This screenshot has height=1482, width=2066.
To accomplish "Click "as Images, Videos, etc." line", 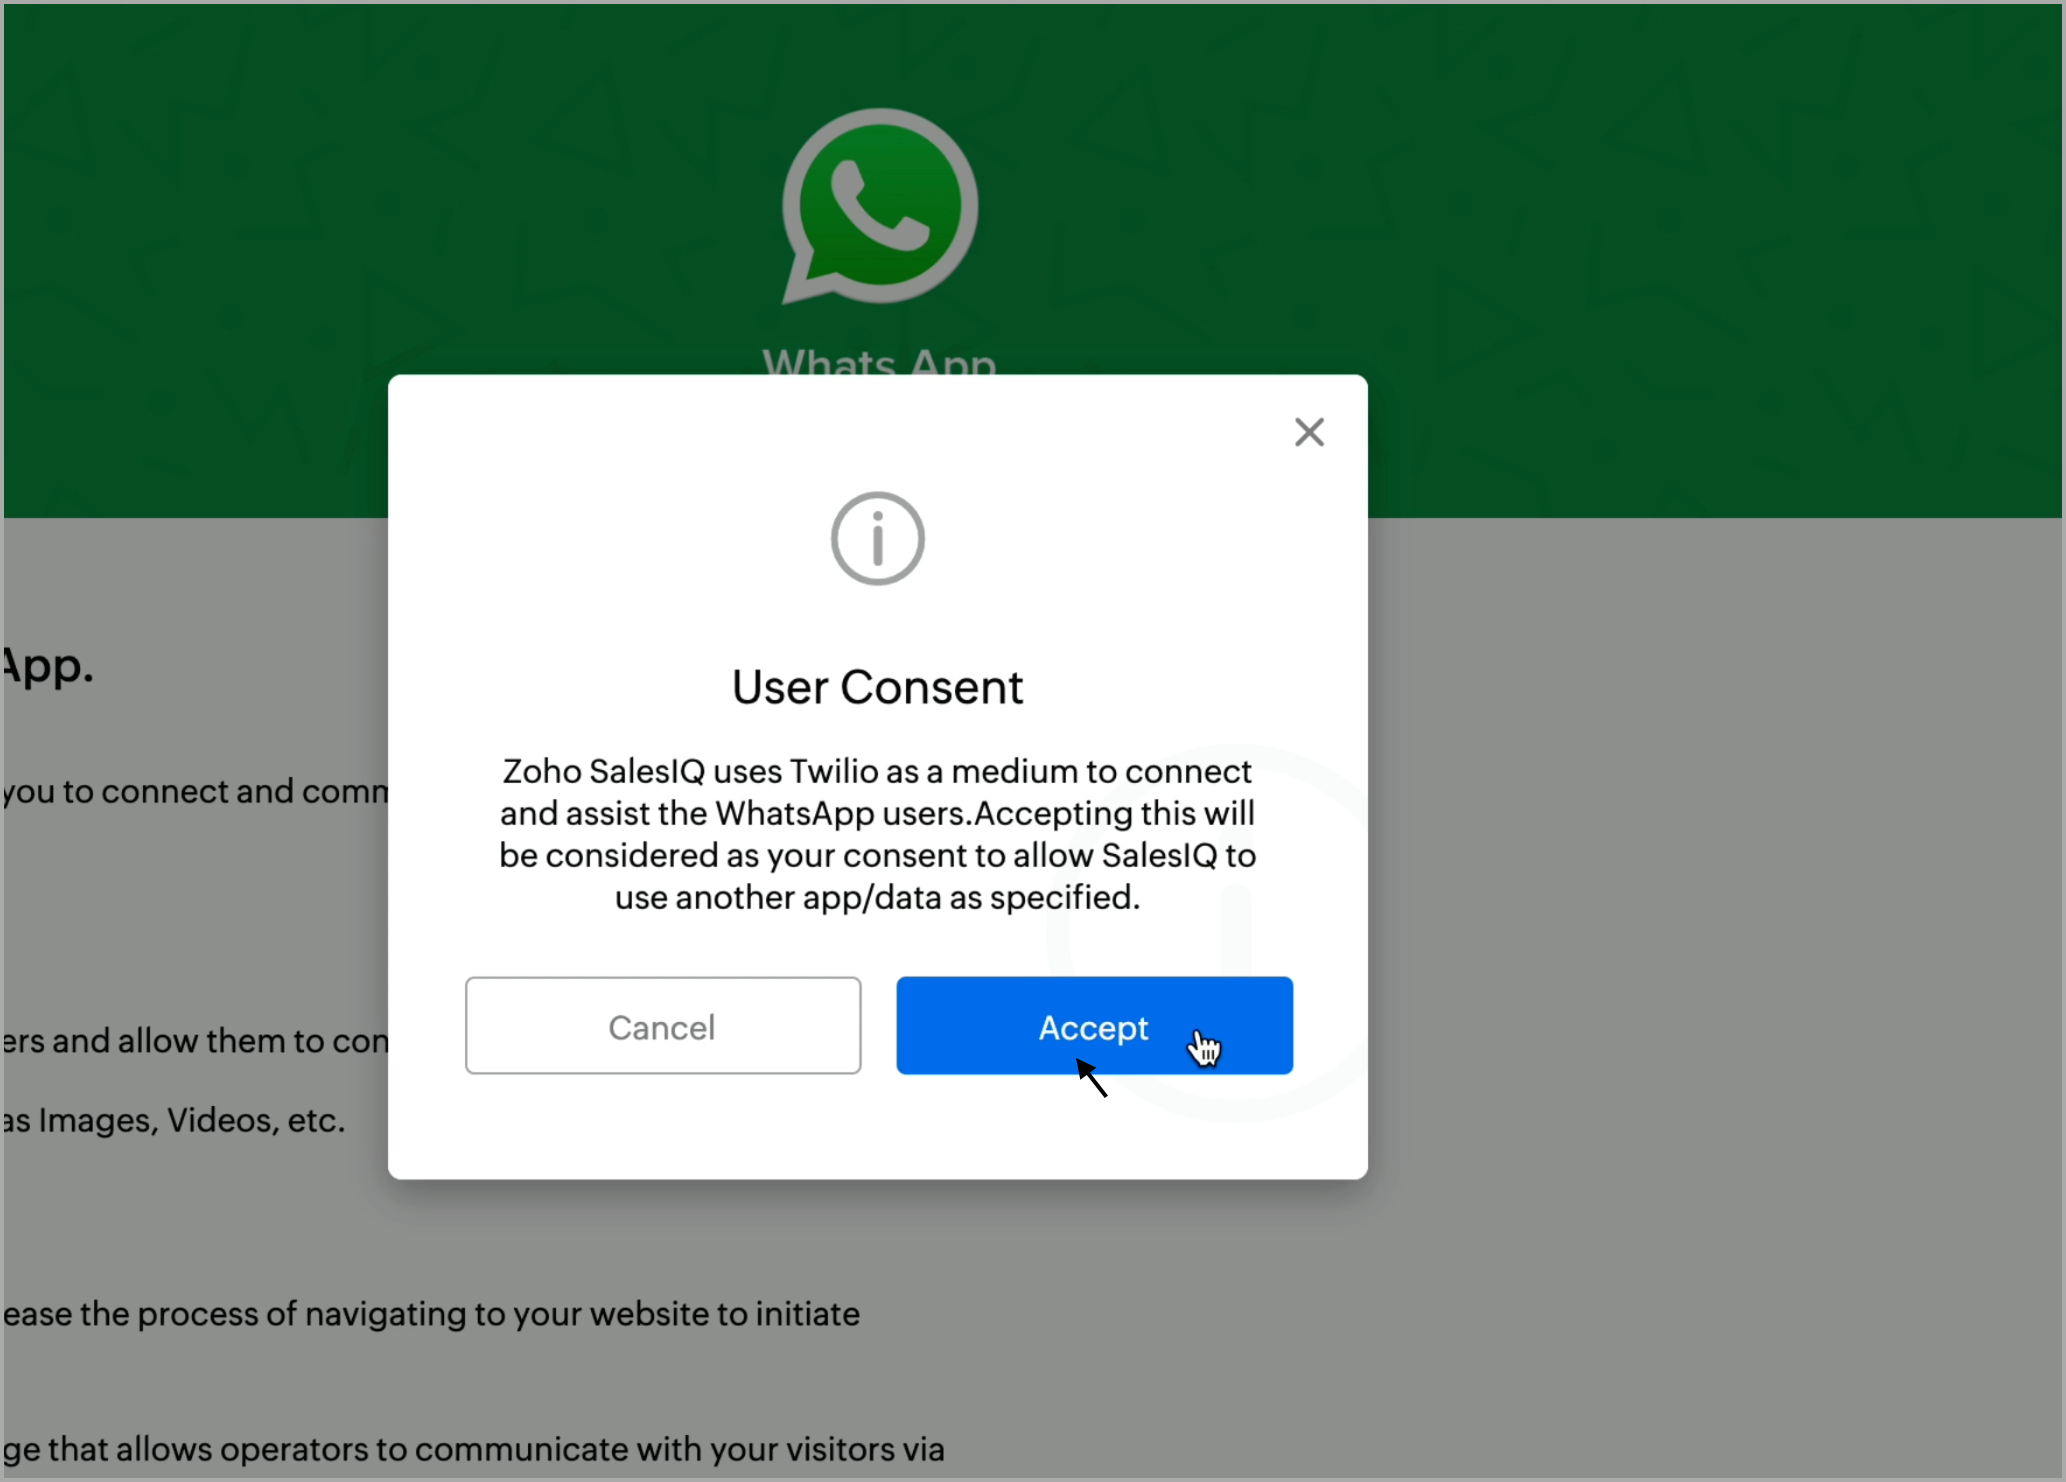I will (x=173, y=1121).
